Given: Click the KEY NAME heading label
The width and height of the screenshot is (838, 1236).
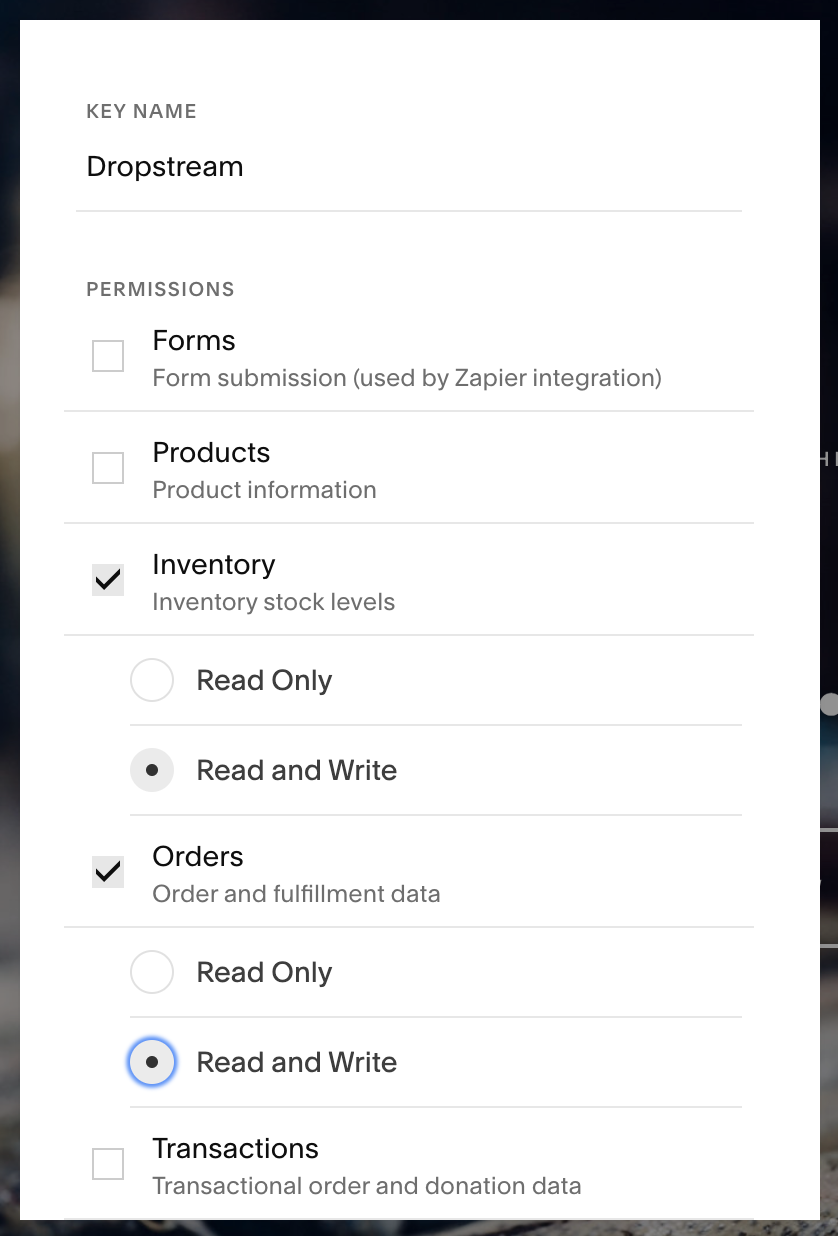Looking at the screenshot, I should 142,111.
